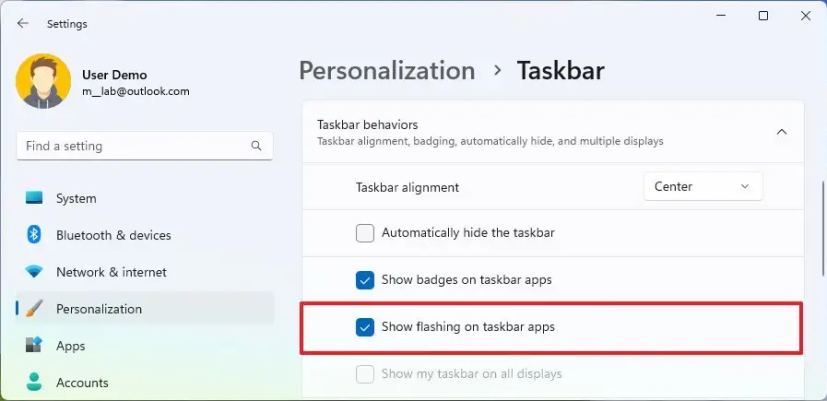Click the Find a setting search box
Screen dimensions: 827x401
(x=145, y=146)
